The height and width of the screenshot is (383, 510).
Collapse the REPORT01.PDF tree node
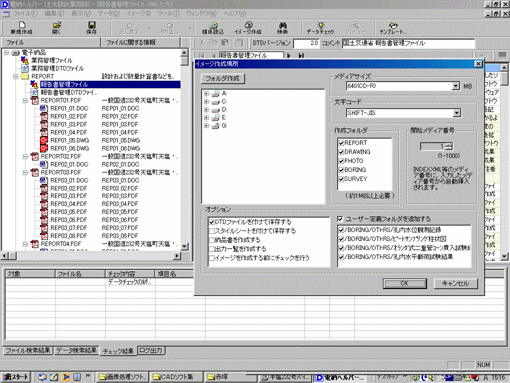click(25, 100)
